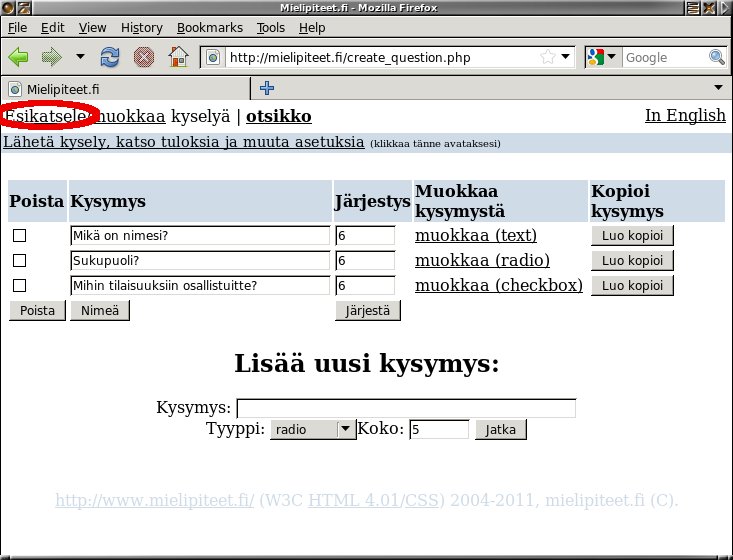Switch to the Mielipiteet.fi tab
Screen dimensions: 733x560
click(x=125, y=89)
